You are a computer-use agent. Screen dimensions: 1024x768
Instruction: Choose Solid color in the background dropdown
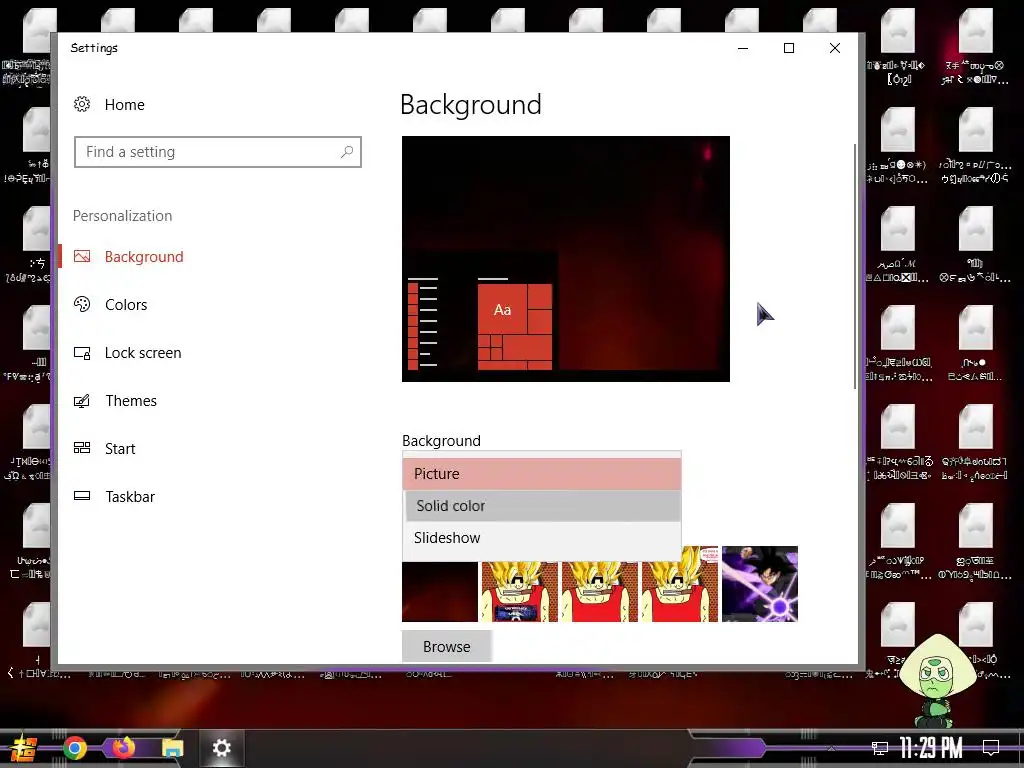point(541,506)
